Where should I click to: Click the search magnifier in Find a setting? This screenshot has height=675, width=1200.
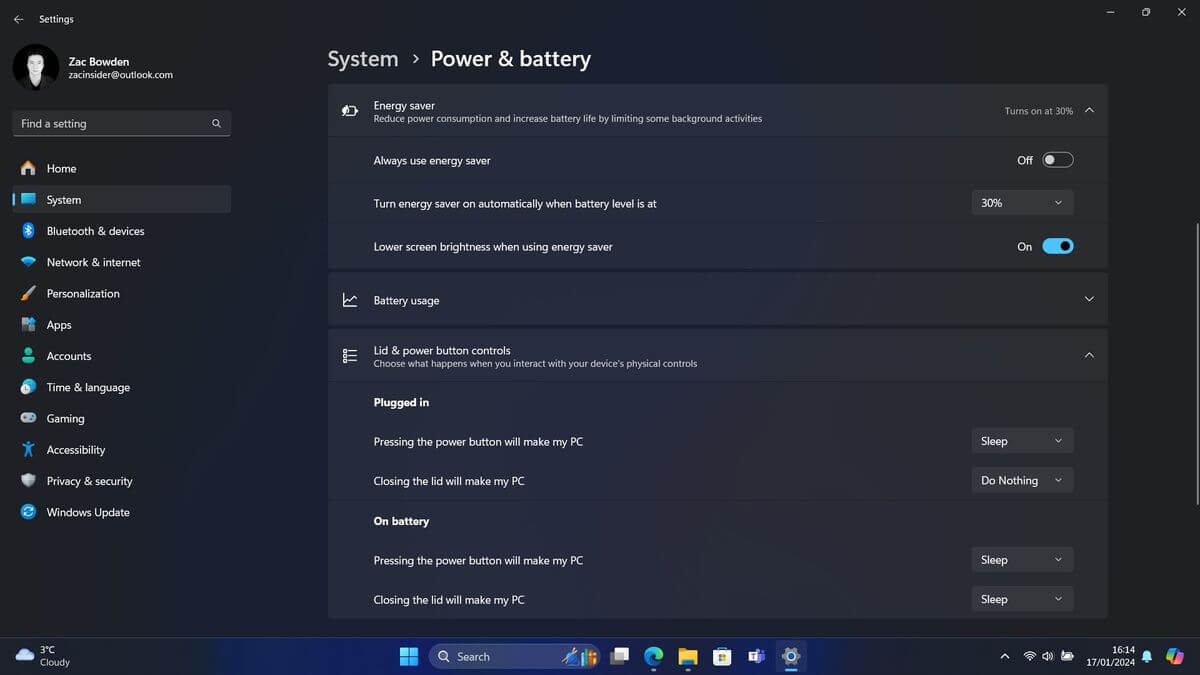pyautogui.click(x=216, y=124)
